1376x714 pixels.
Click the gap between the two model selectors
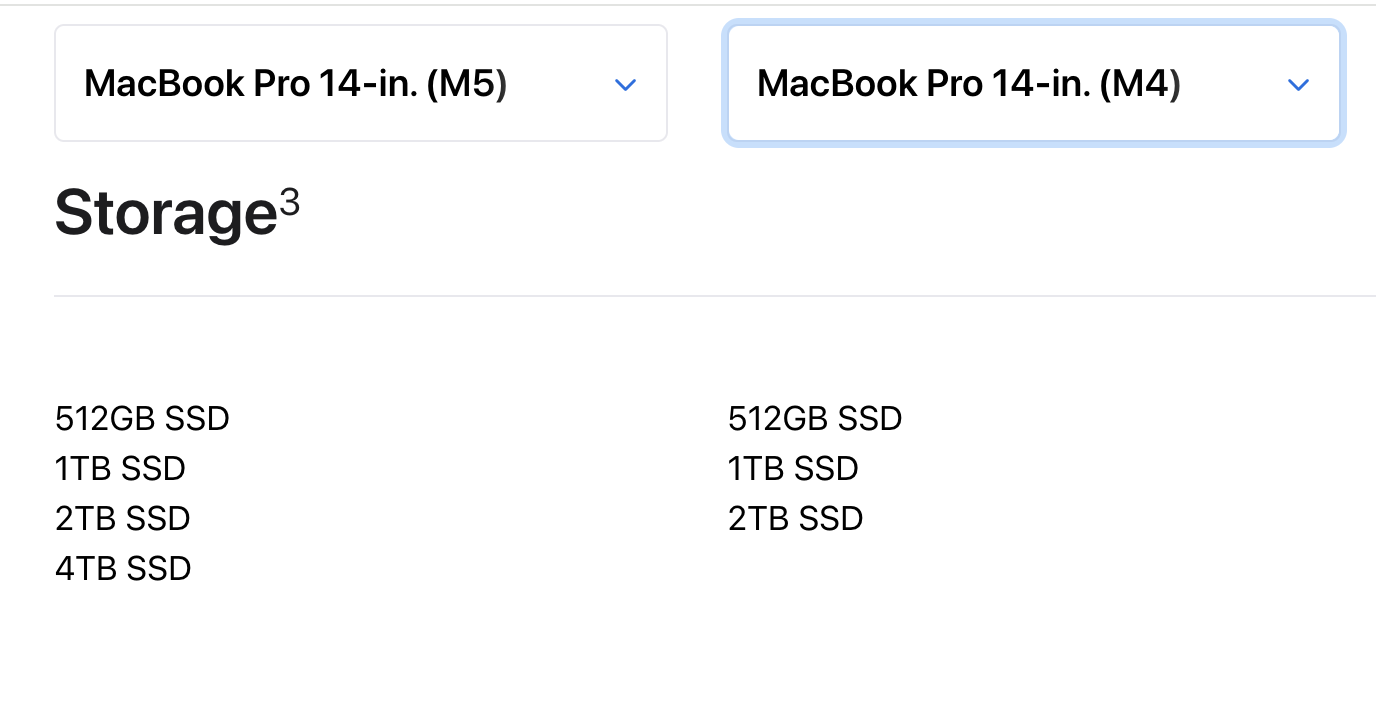(x=696, y=83)
